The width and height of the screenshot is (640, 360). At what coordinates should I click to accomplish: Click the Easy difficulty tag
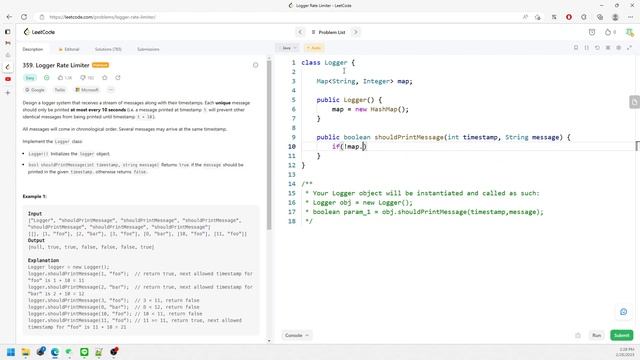point(30,78)
